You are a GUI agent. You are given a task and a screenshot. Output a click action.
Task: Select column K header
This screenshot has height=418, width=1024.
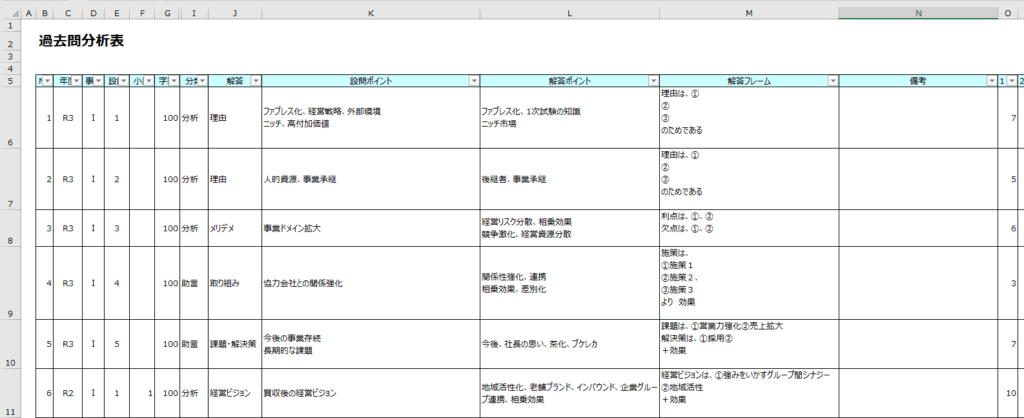point(371,13)
